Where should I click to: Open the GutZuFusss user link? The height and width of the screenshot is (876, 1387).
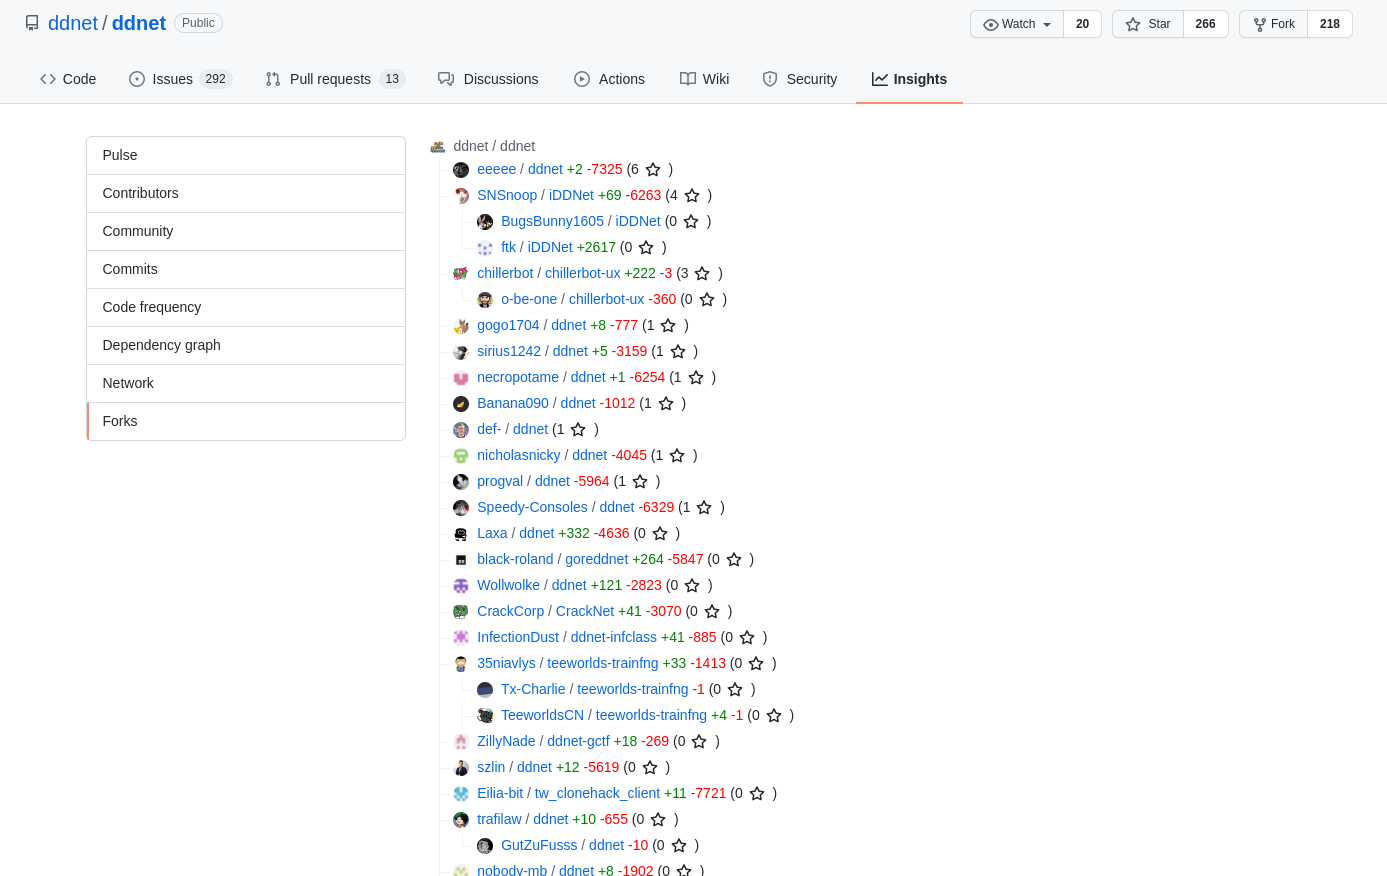[x=539, y=845]
